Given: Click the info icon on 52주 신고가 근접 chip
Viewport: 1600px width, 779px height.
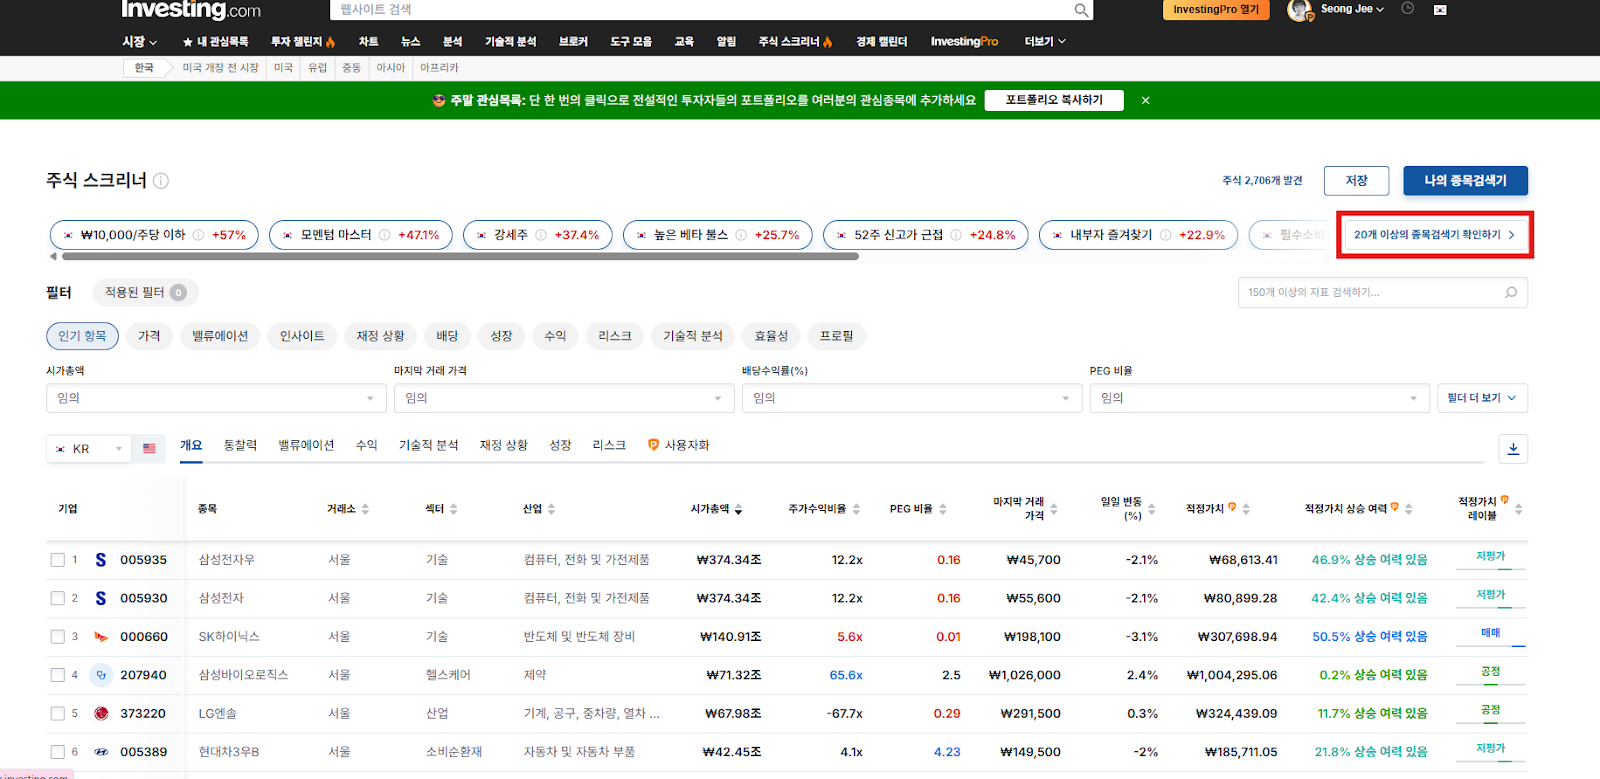Looking at the screenshot, I should click(x=956, y=235).
